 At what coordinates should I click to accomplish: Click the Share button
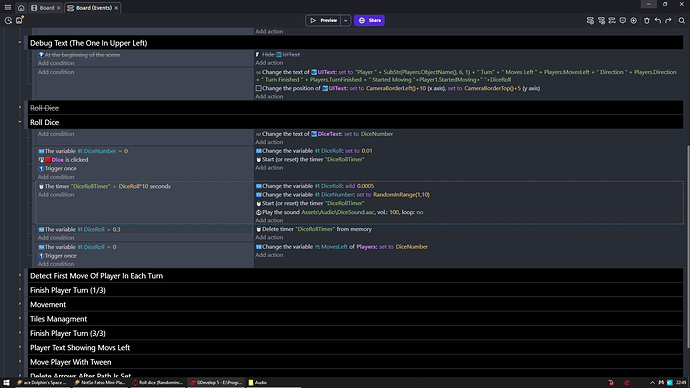point(369,20)
